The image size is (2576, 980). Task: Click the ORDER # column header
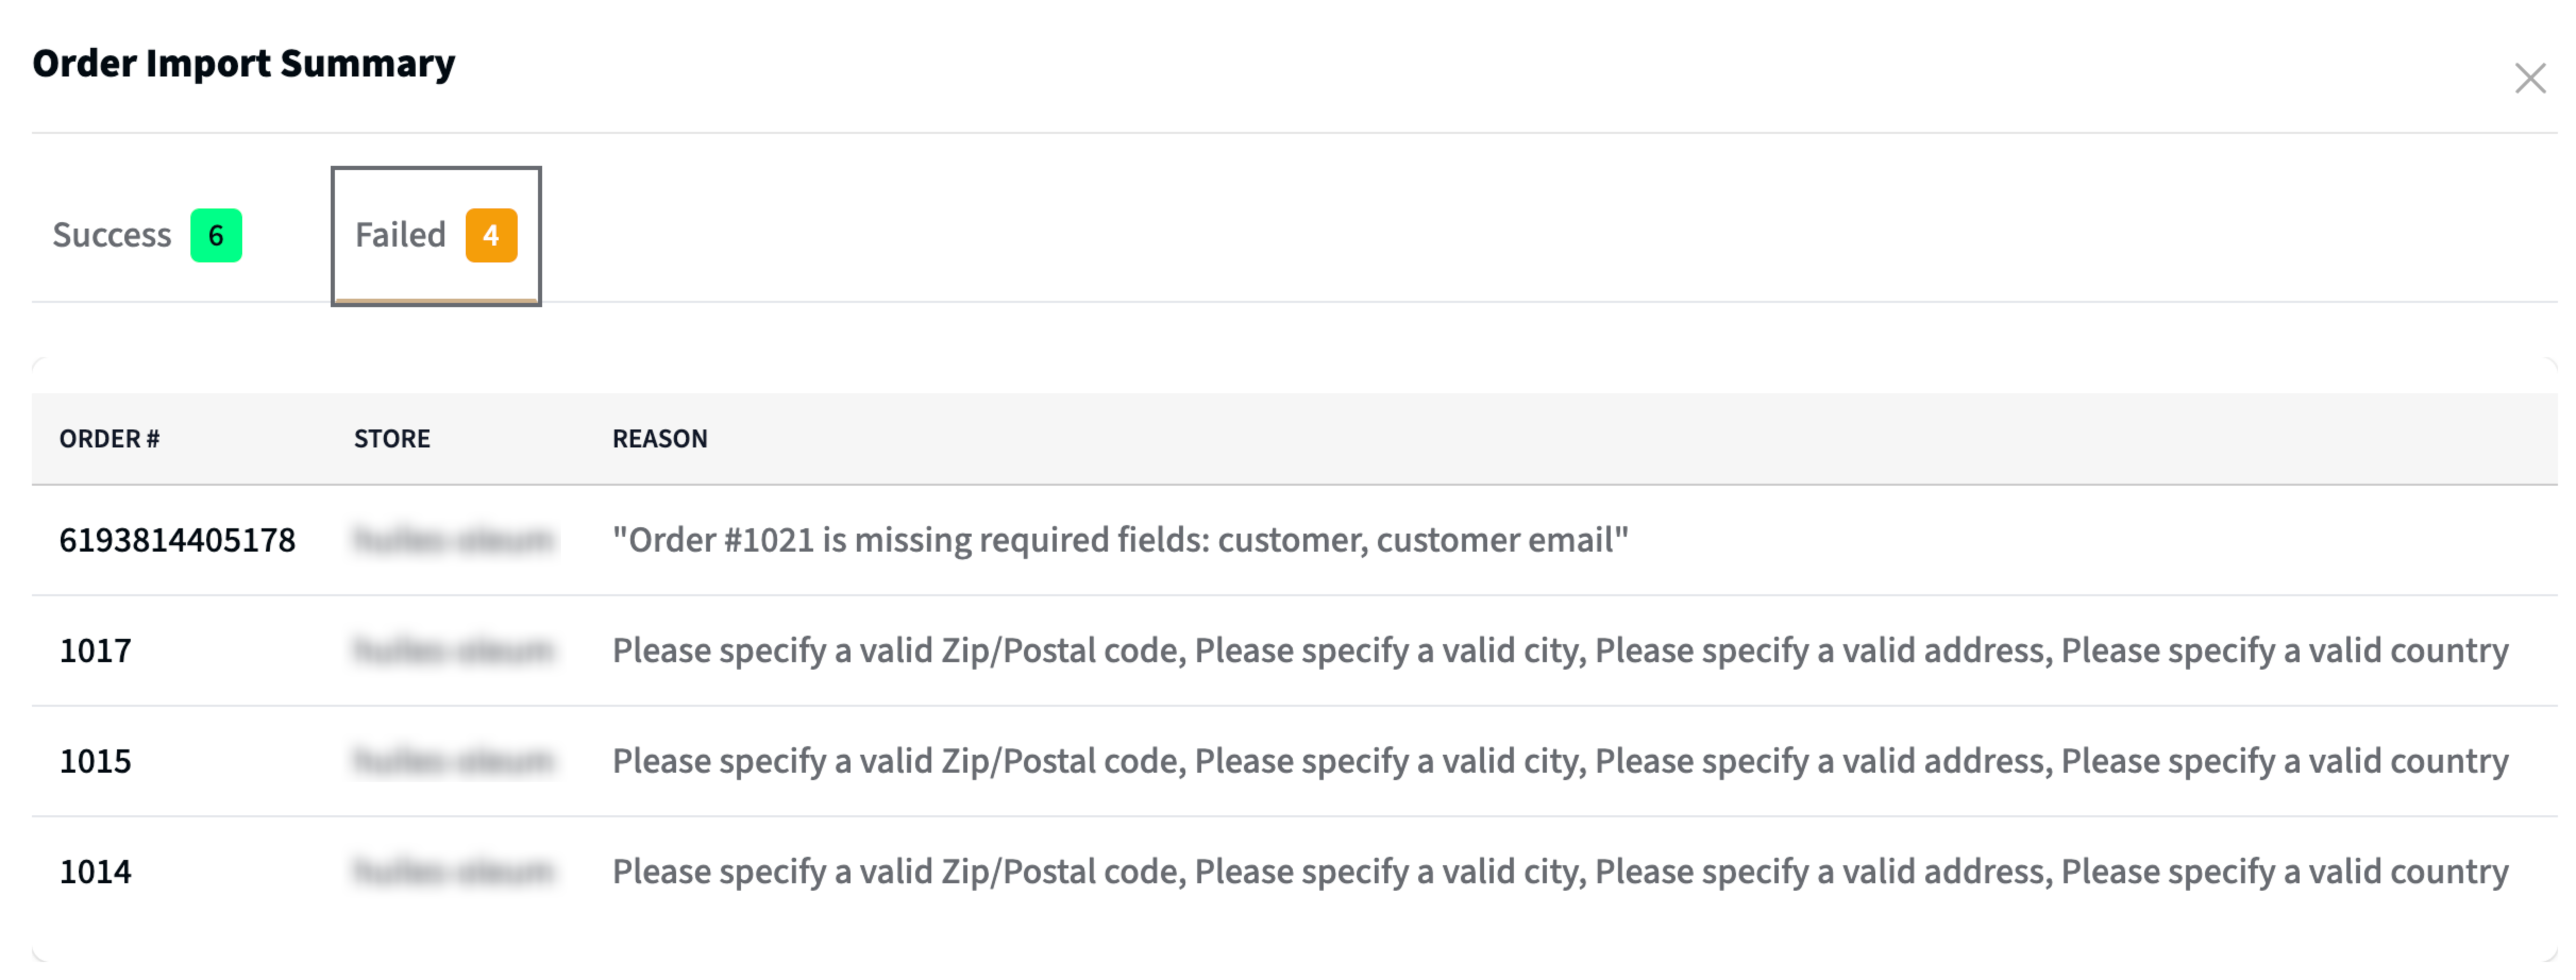click(x=109, y=439)
